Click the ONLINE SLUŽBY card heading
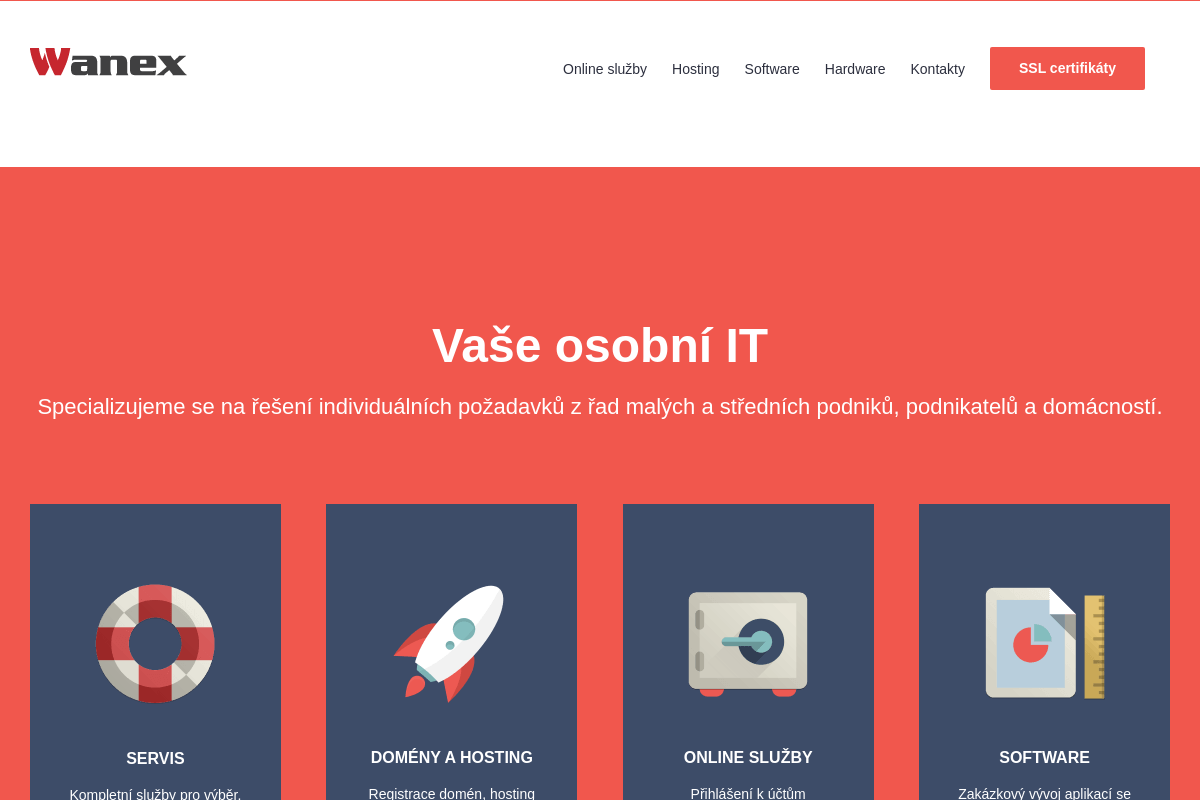Viewport: 1200px width, 800px height. (x=748, y=758)
